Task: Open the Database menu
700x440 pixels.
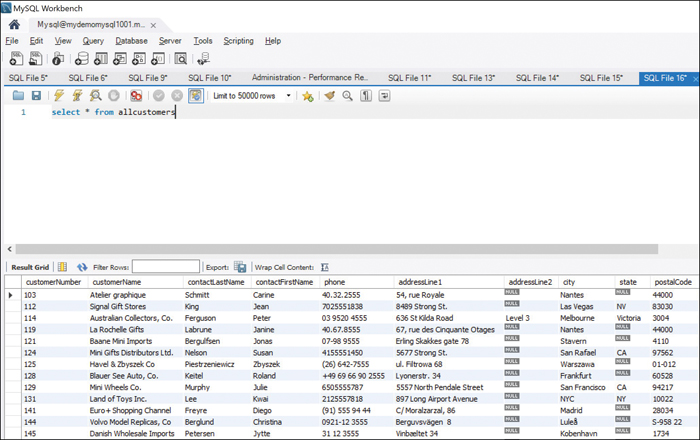Action: coord(131,41)
